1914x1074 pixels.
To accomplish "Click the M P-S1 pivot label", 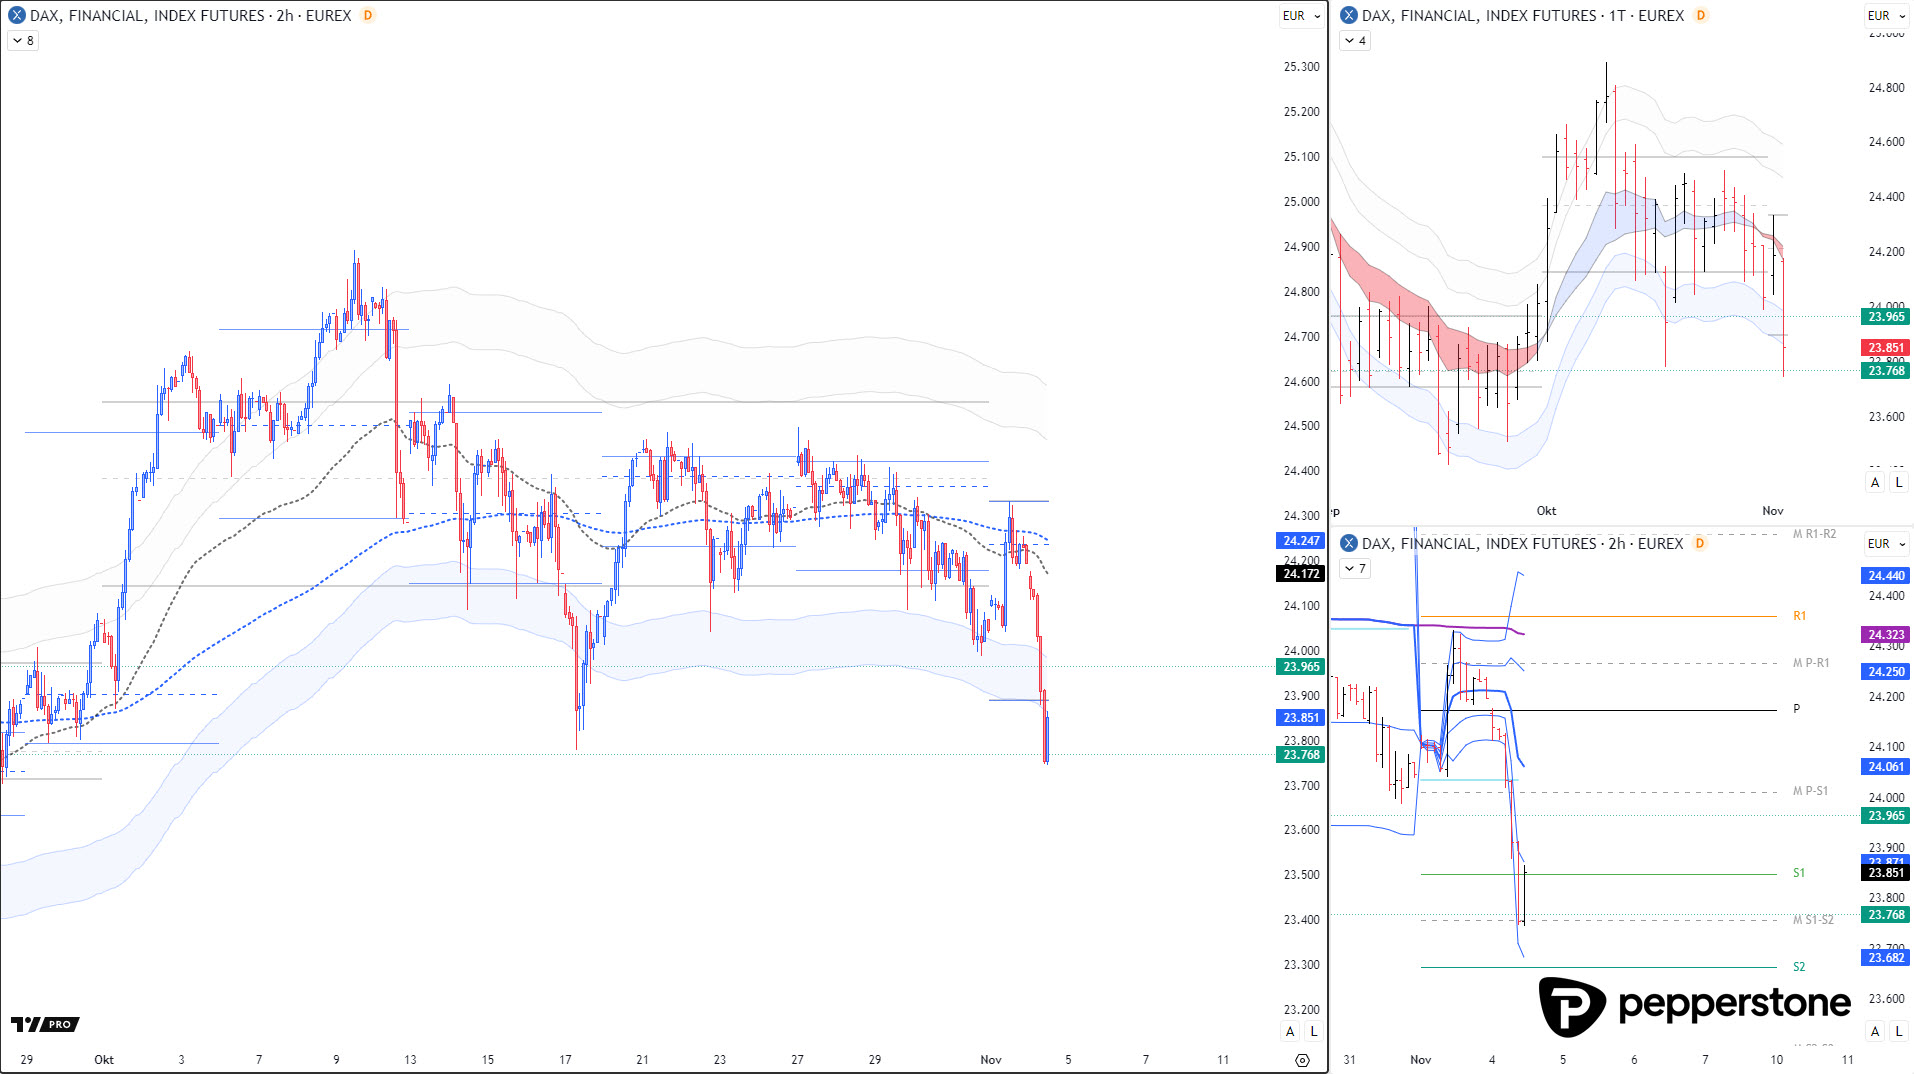I will click(1810, 791).
